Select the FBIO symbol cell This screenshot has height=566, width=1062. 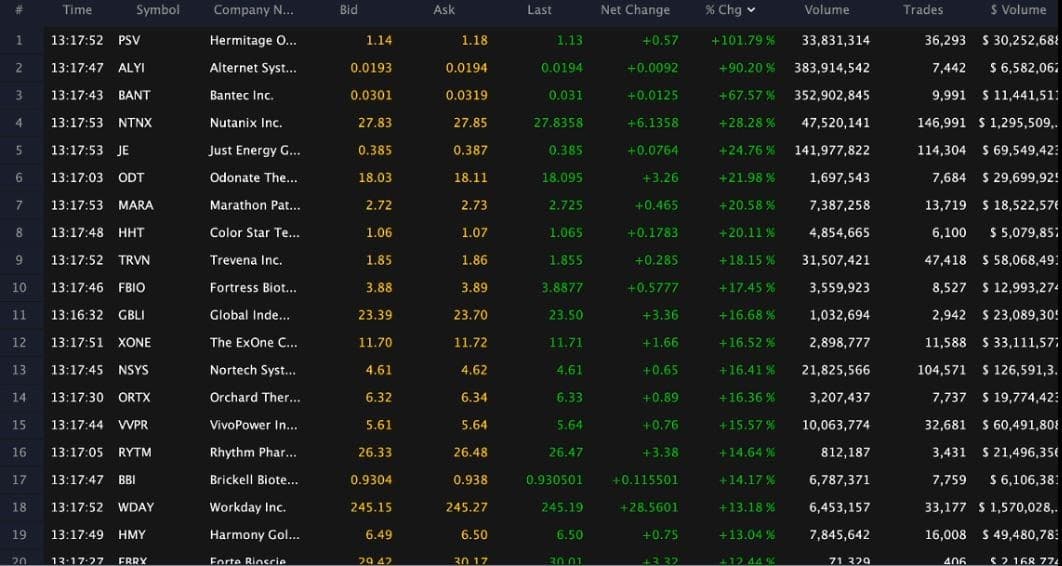131,288
